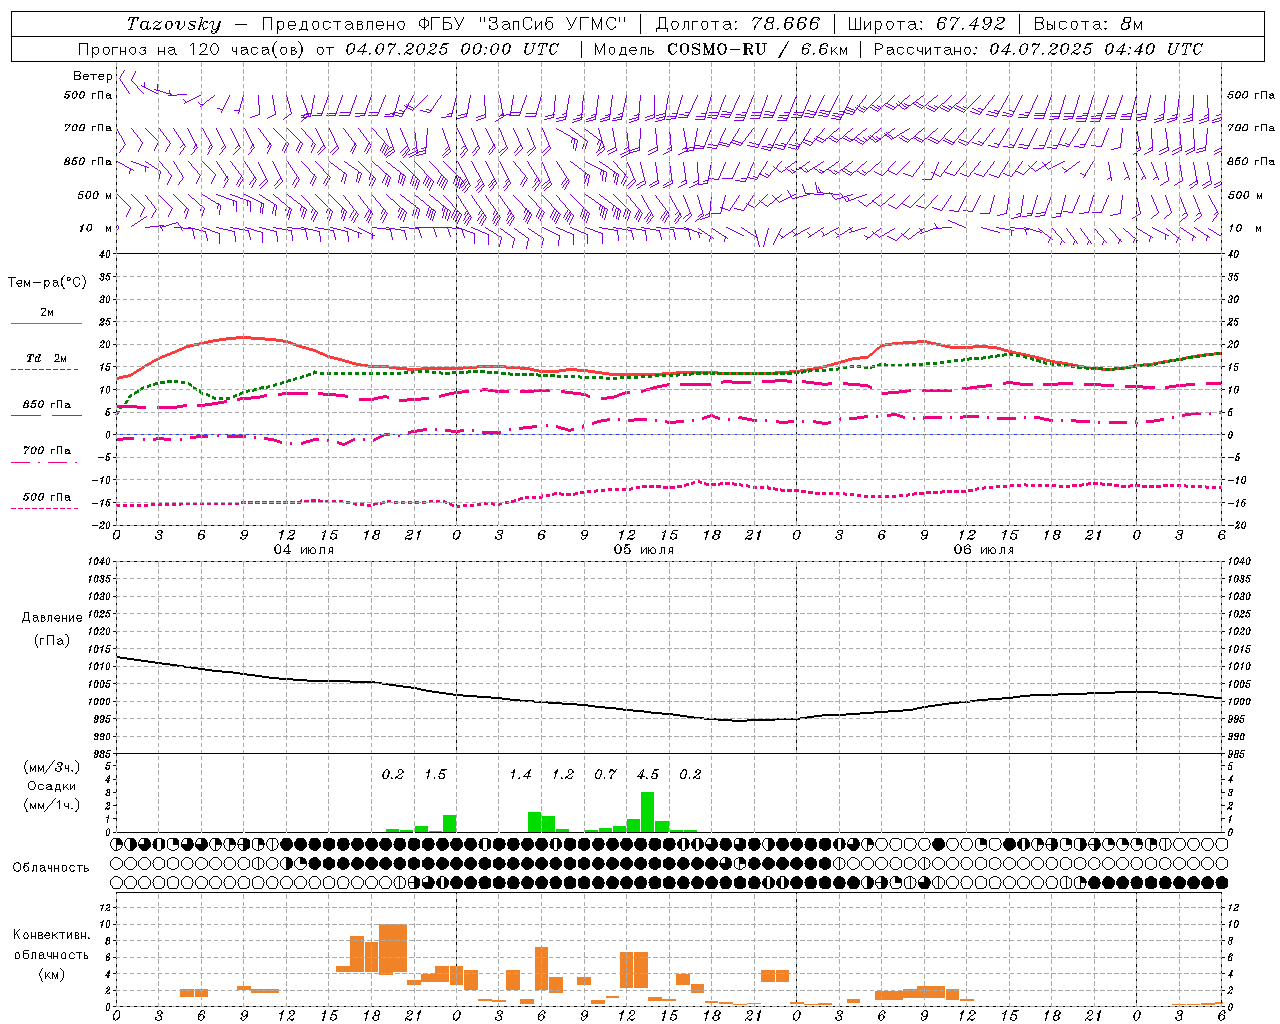Click the dashed line under the 'Td 2м' legend
This screenshot has width=1280, height=1024.
point(44,369)
